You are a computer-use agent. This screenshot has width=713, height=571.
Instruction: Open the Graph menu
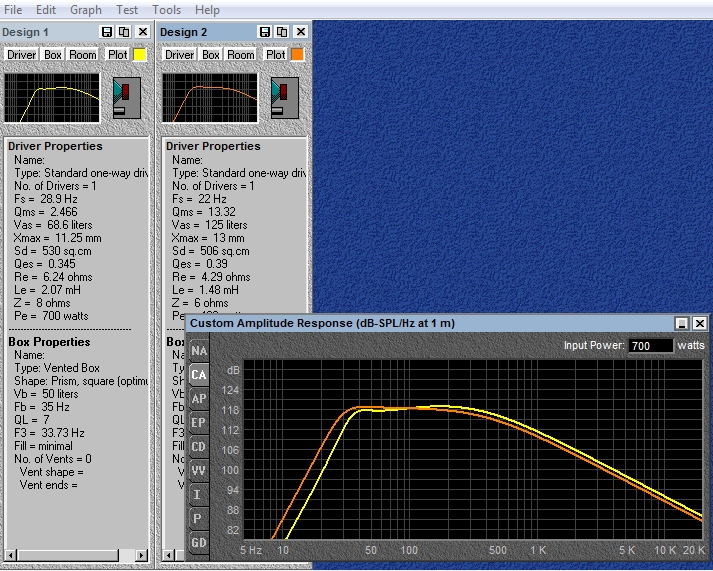(x=86, y=10)
